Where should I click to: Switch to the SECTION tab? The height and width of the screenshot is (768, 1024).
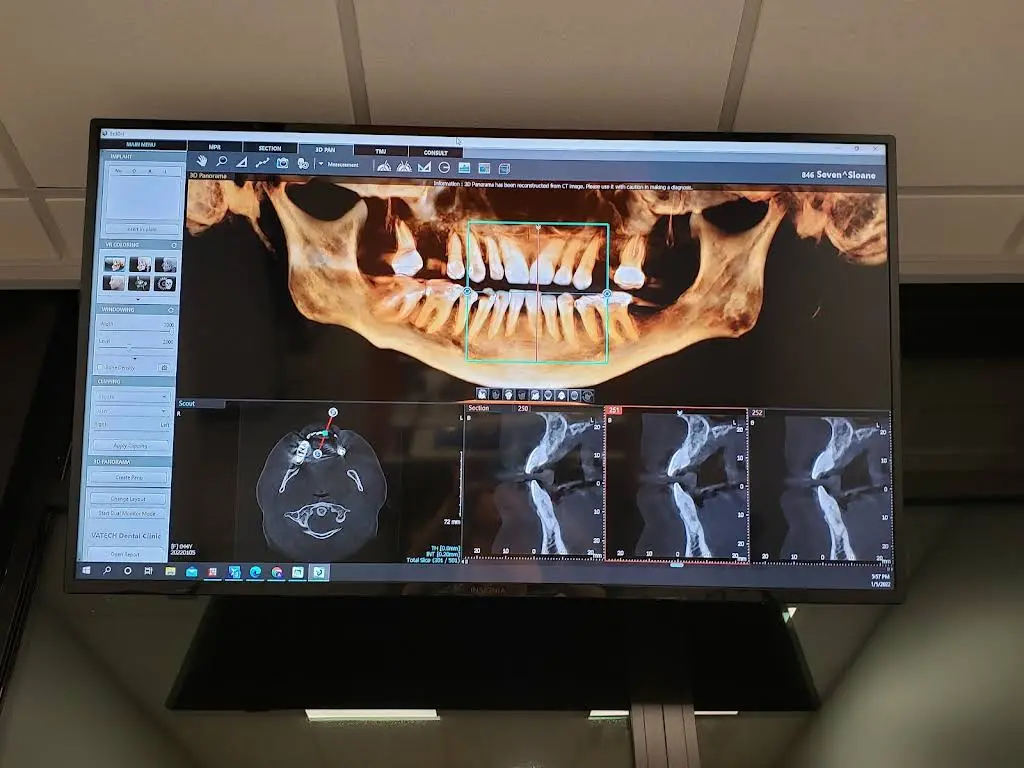(x=270, y=149)
